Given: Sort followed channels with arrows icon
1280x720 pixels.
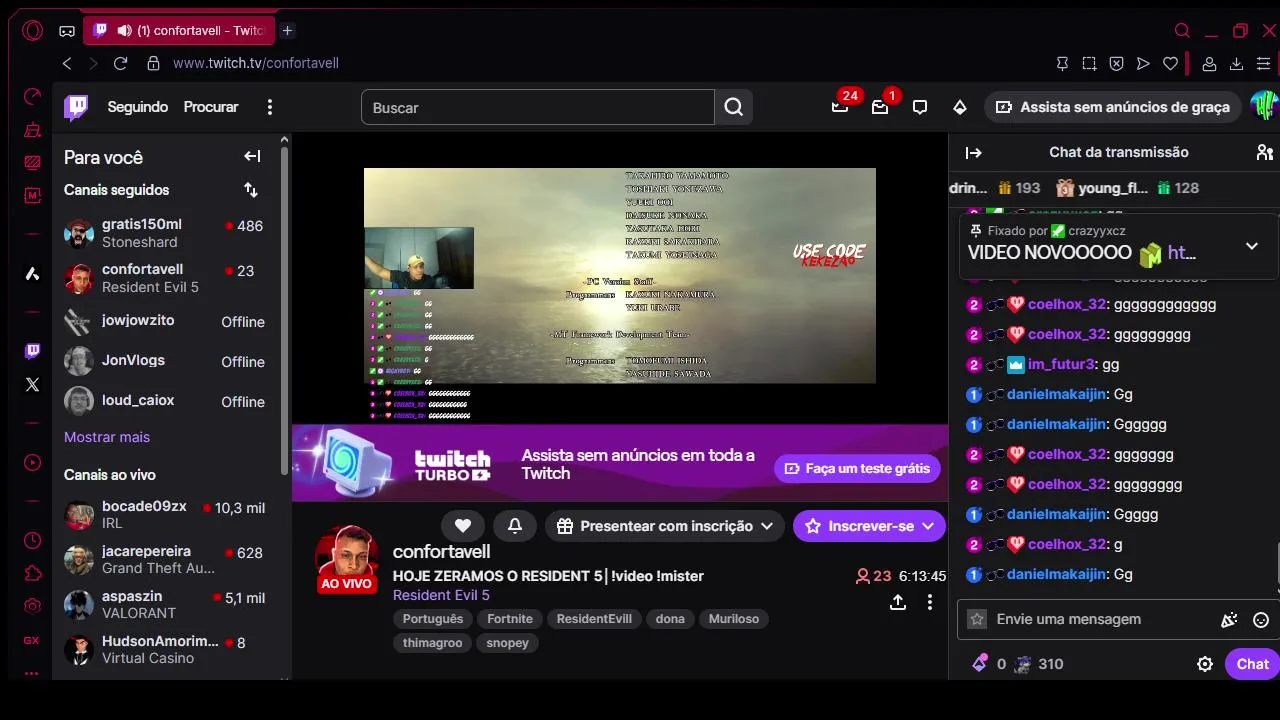Looking at the screenshot, I should pyautogui.click(x=251, y=190).
